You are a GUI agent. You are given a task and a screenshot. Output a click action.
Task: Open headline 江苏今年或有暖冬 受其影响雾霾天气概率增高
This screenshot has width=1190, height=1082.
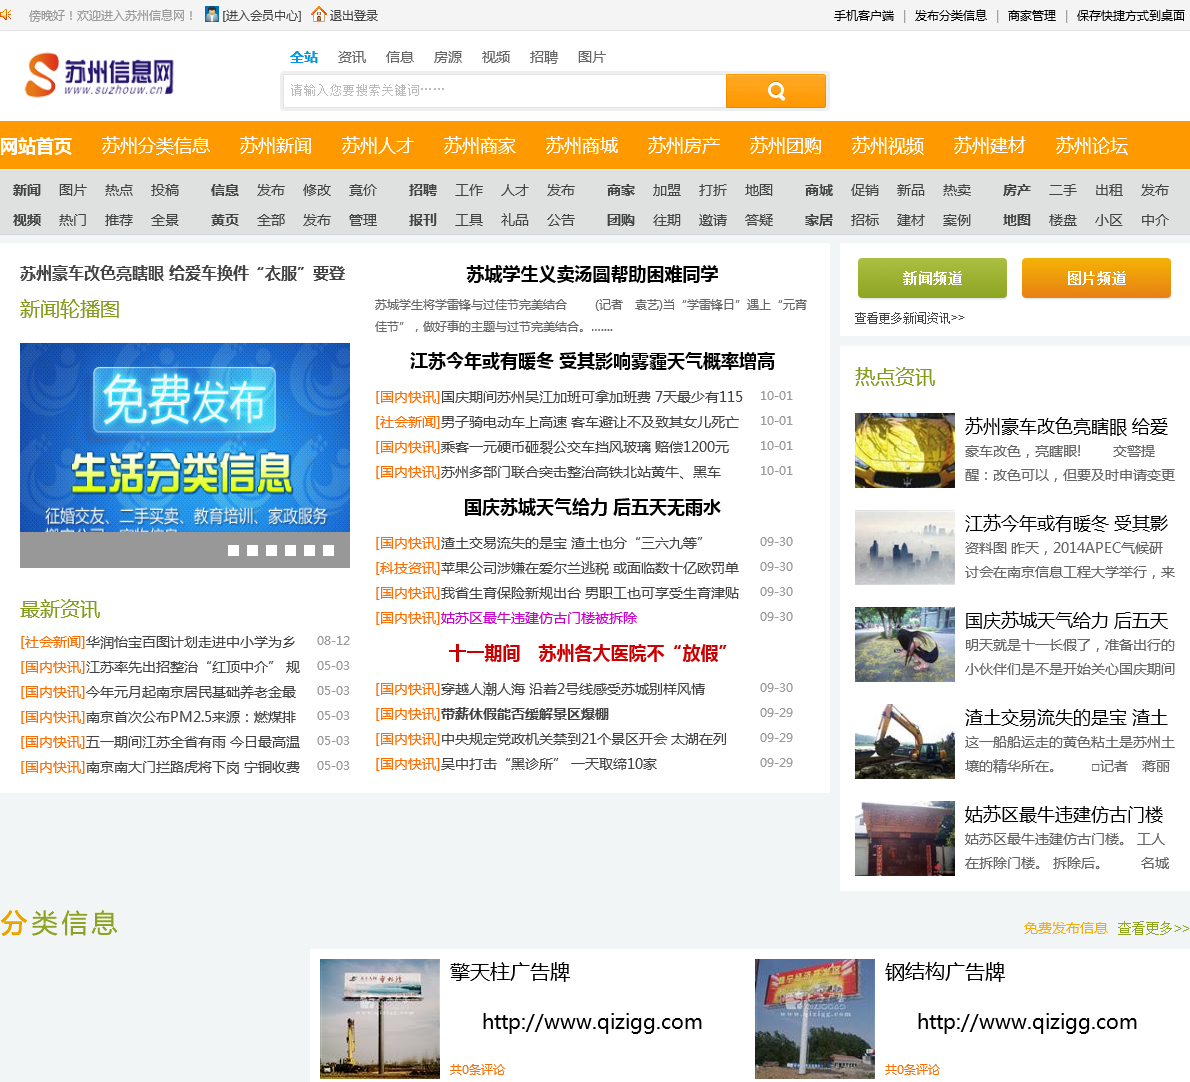pos(592,361)
